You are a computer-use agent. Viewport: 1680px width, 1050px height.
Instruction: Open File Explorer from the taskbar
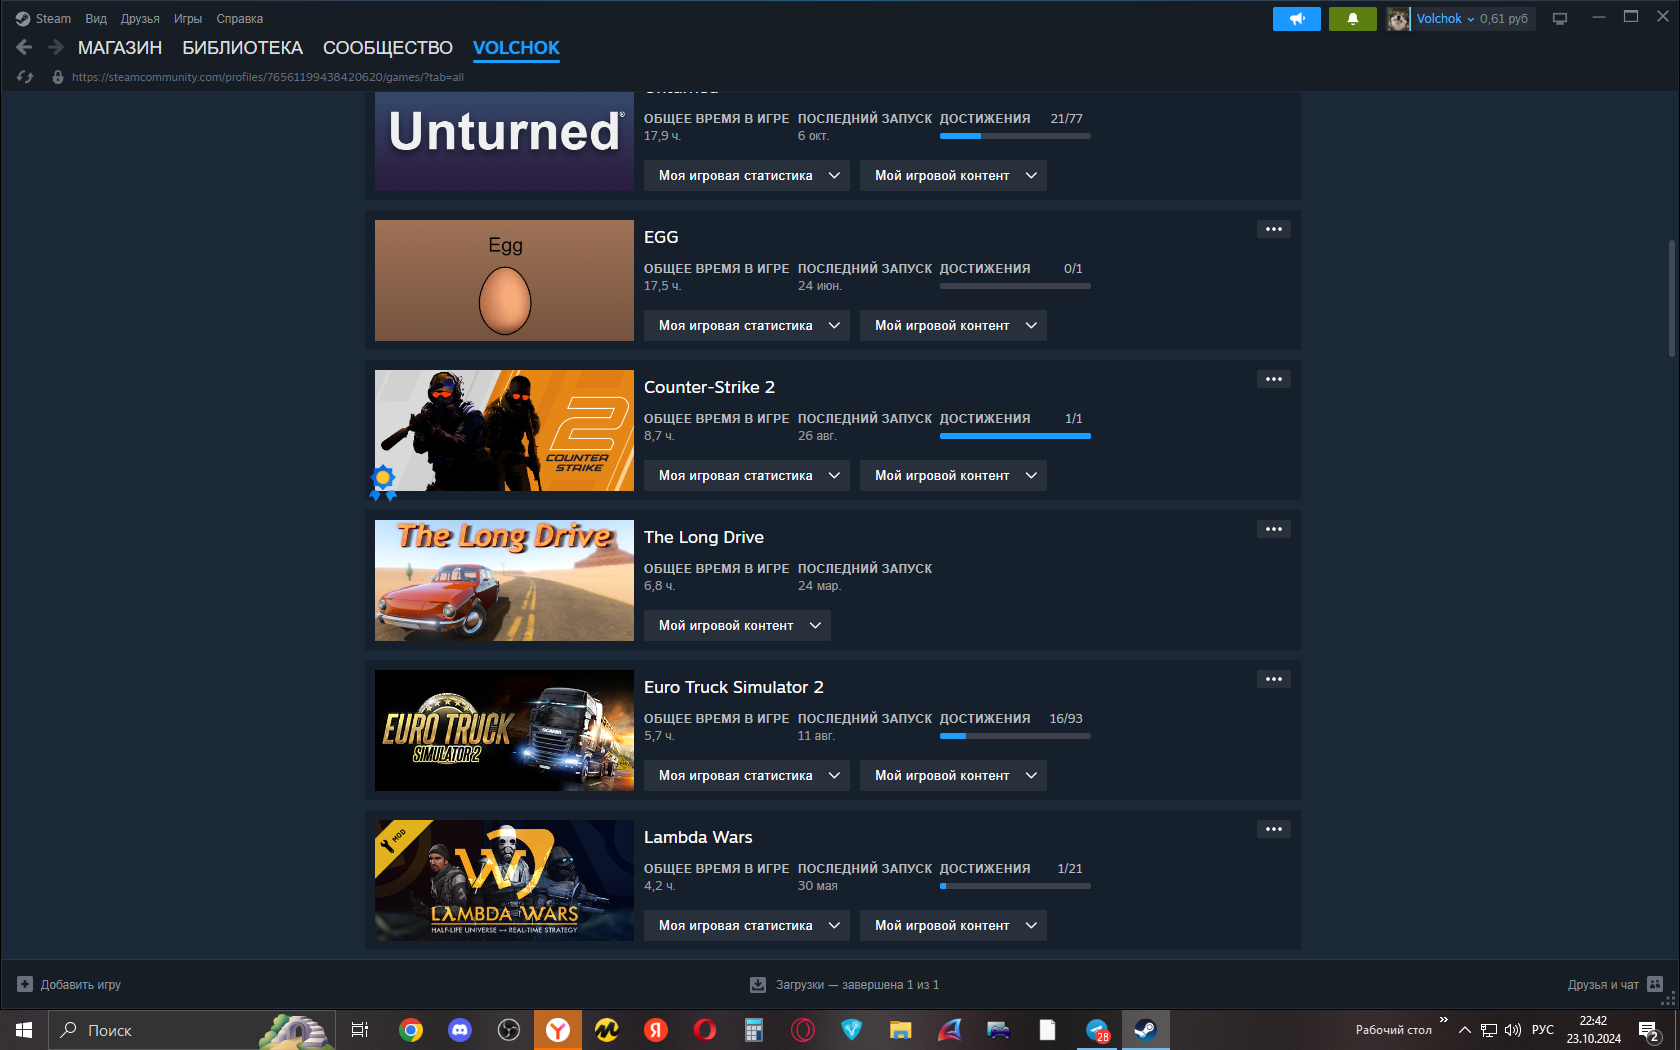click(901, 1030)
